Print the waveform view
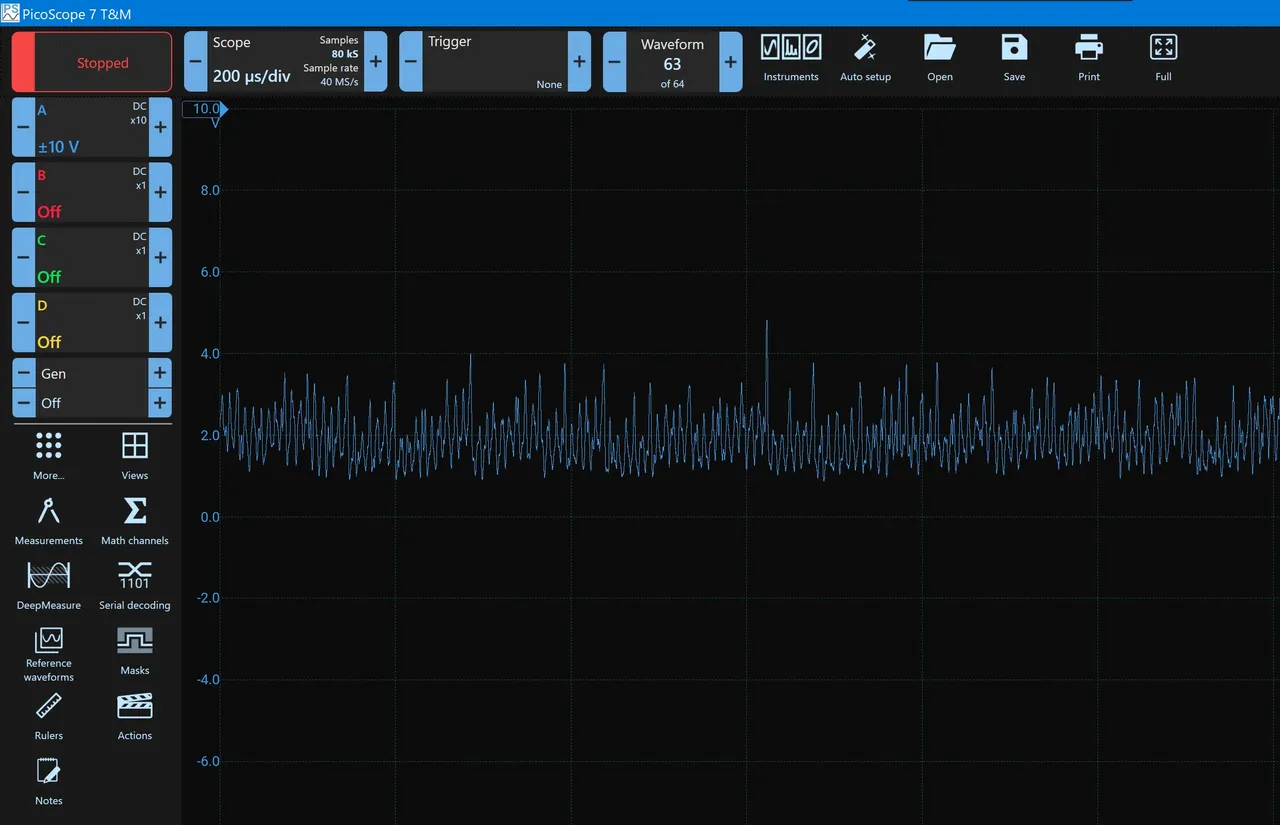Viewport: 1280px width, 825px height. coord(1089,48)
